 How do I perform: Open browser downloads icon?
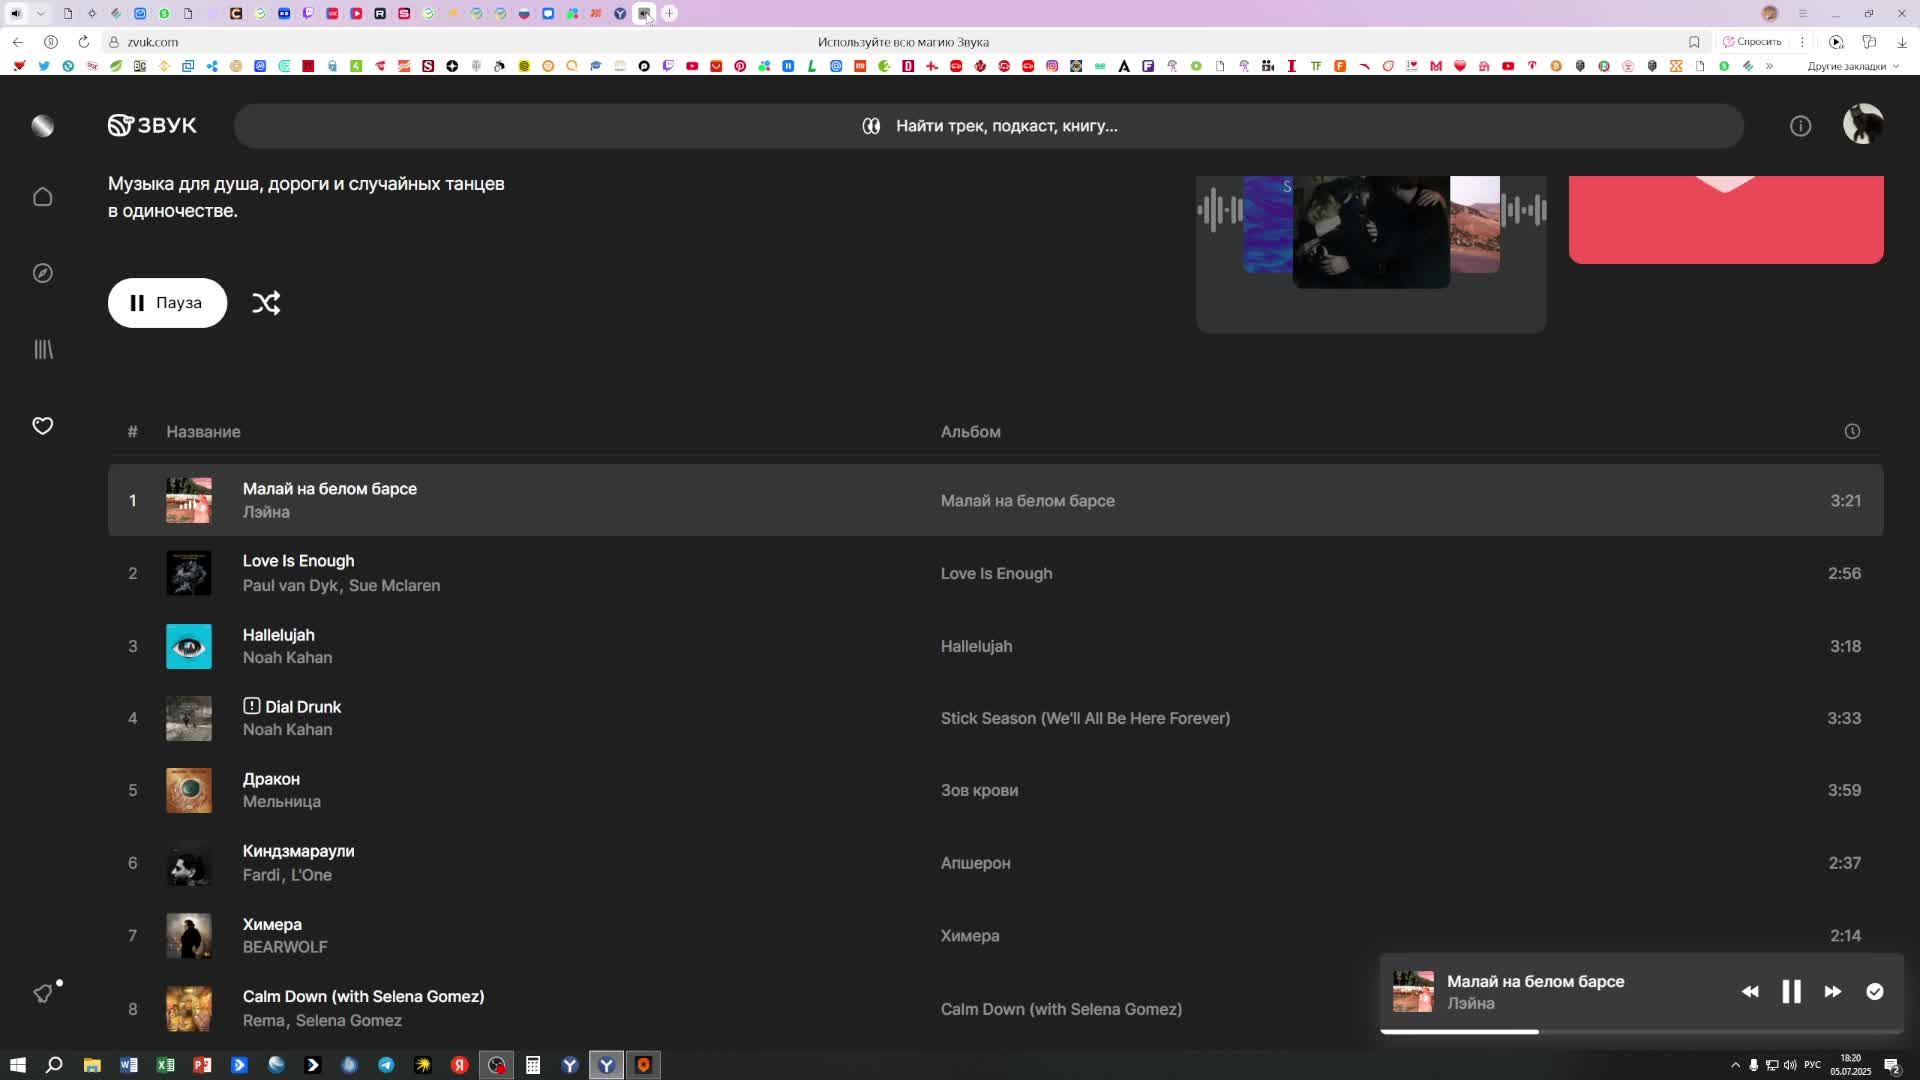click(1901, 42)
